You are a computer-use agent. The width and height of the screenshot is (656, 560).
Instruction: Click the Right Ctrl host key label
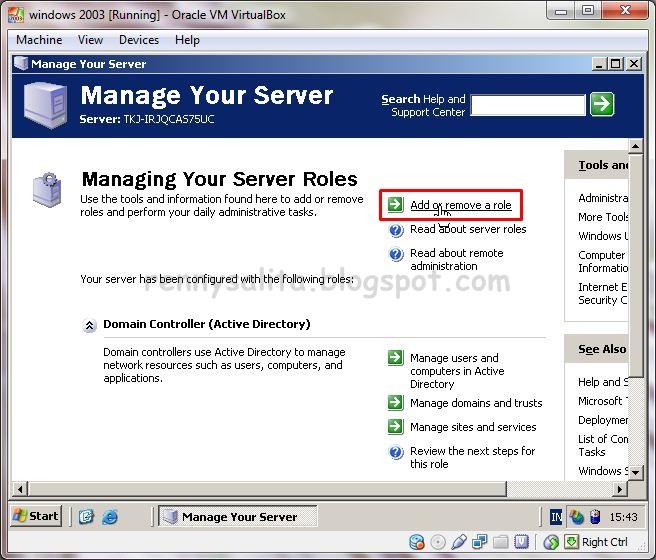pos(605,542)
